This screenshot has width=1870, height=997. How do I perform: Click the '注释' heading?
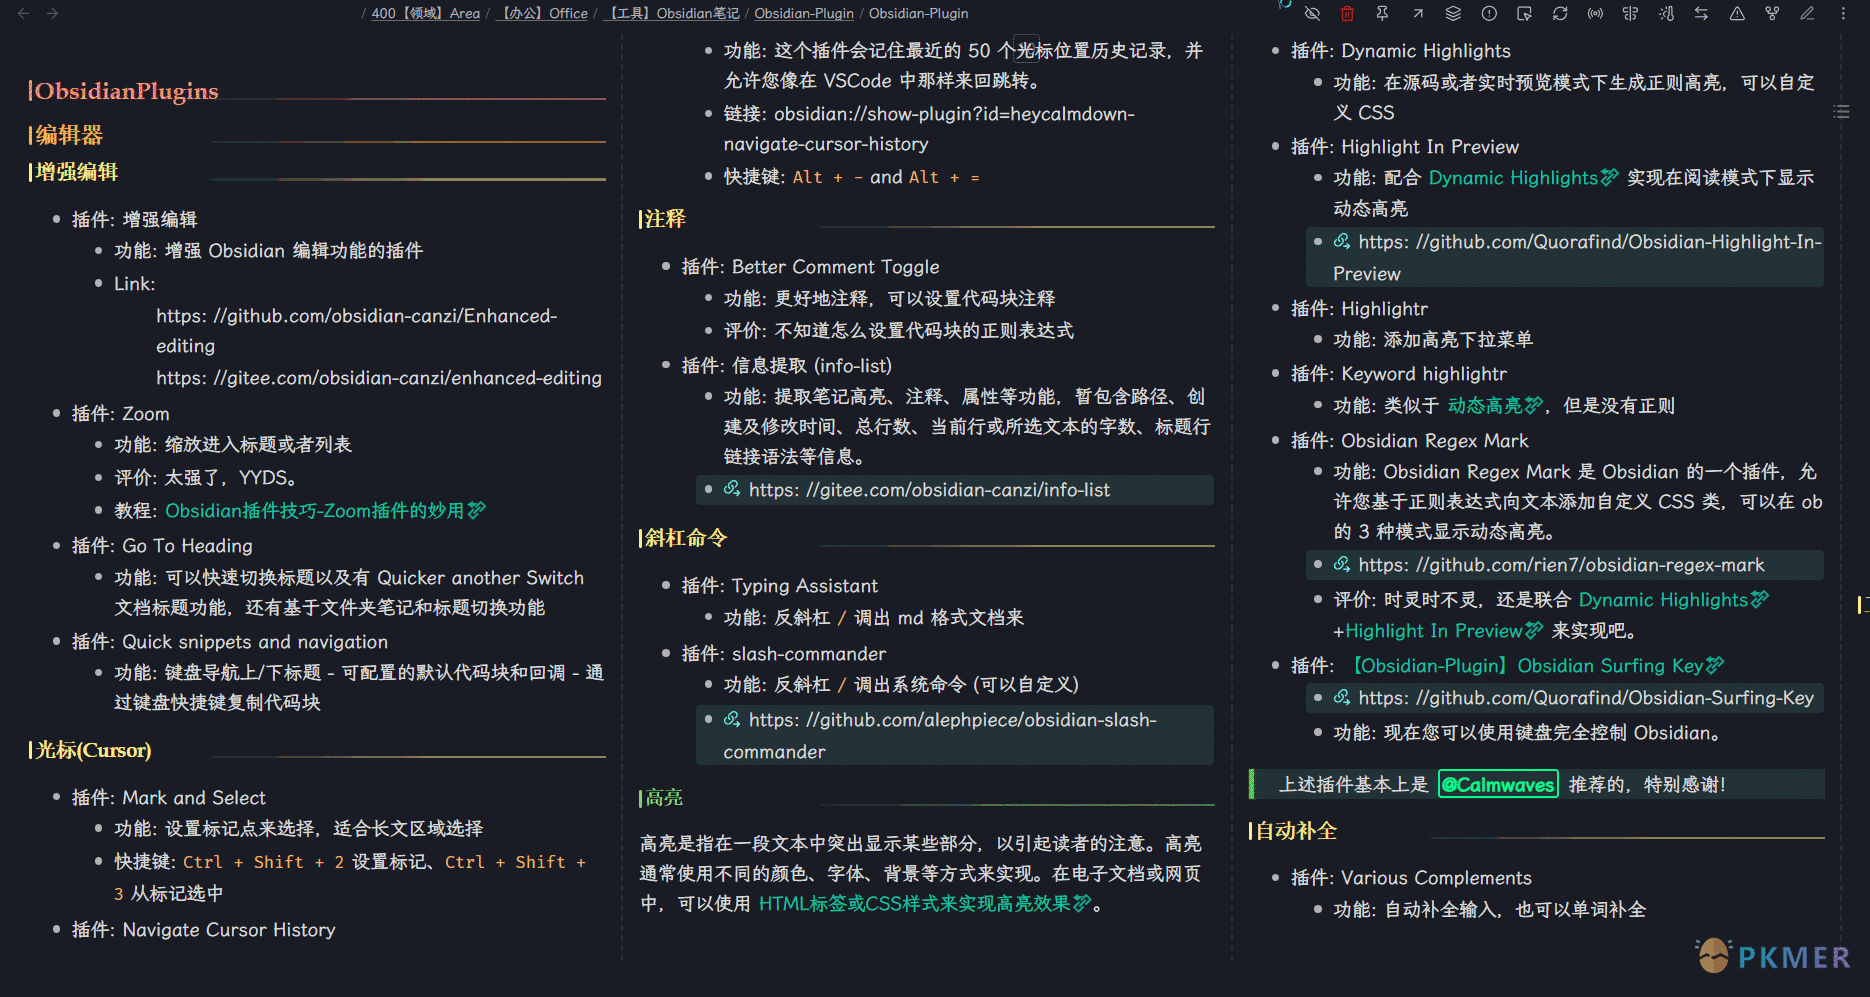[x=665, y=219]
